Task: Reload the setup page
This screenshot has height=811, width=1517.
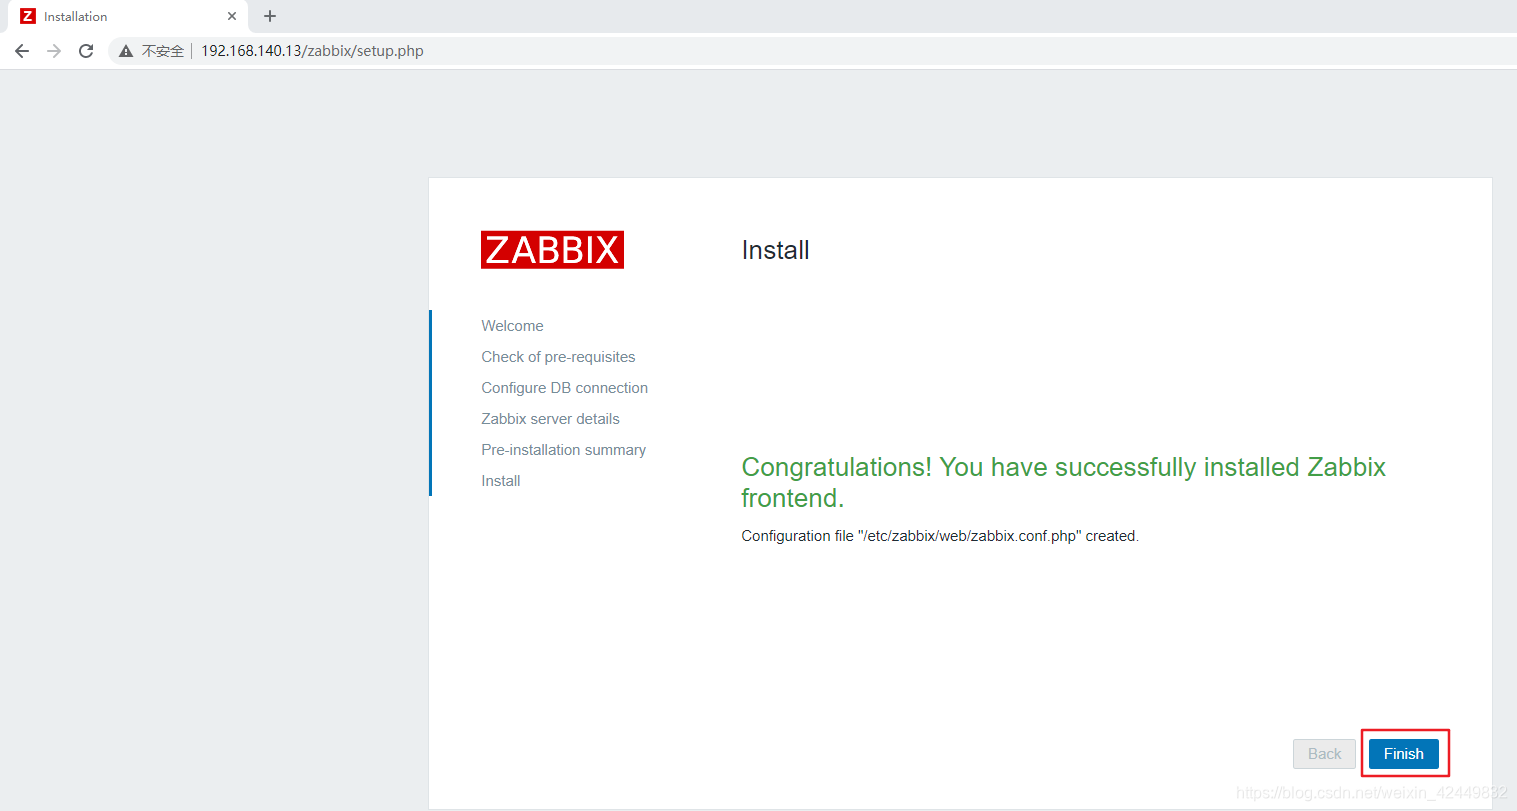Action: point(86,51)
